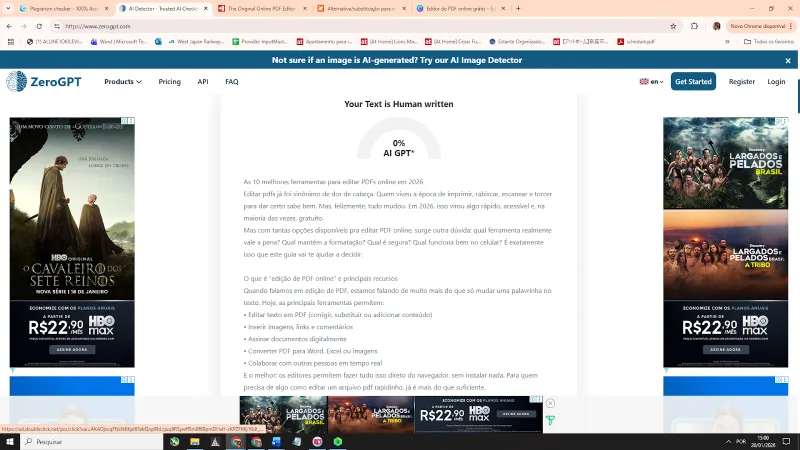This screenshot has width=800, height=450.
Task: Click the Get Started button
Action: [x=693, y=81]
